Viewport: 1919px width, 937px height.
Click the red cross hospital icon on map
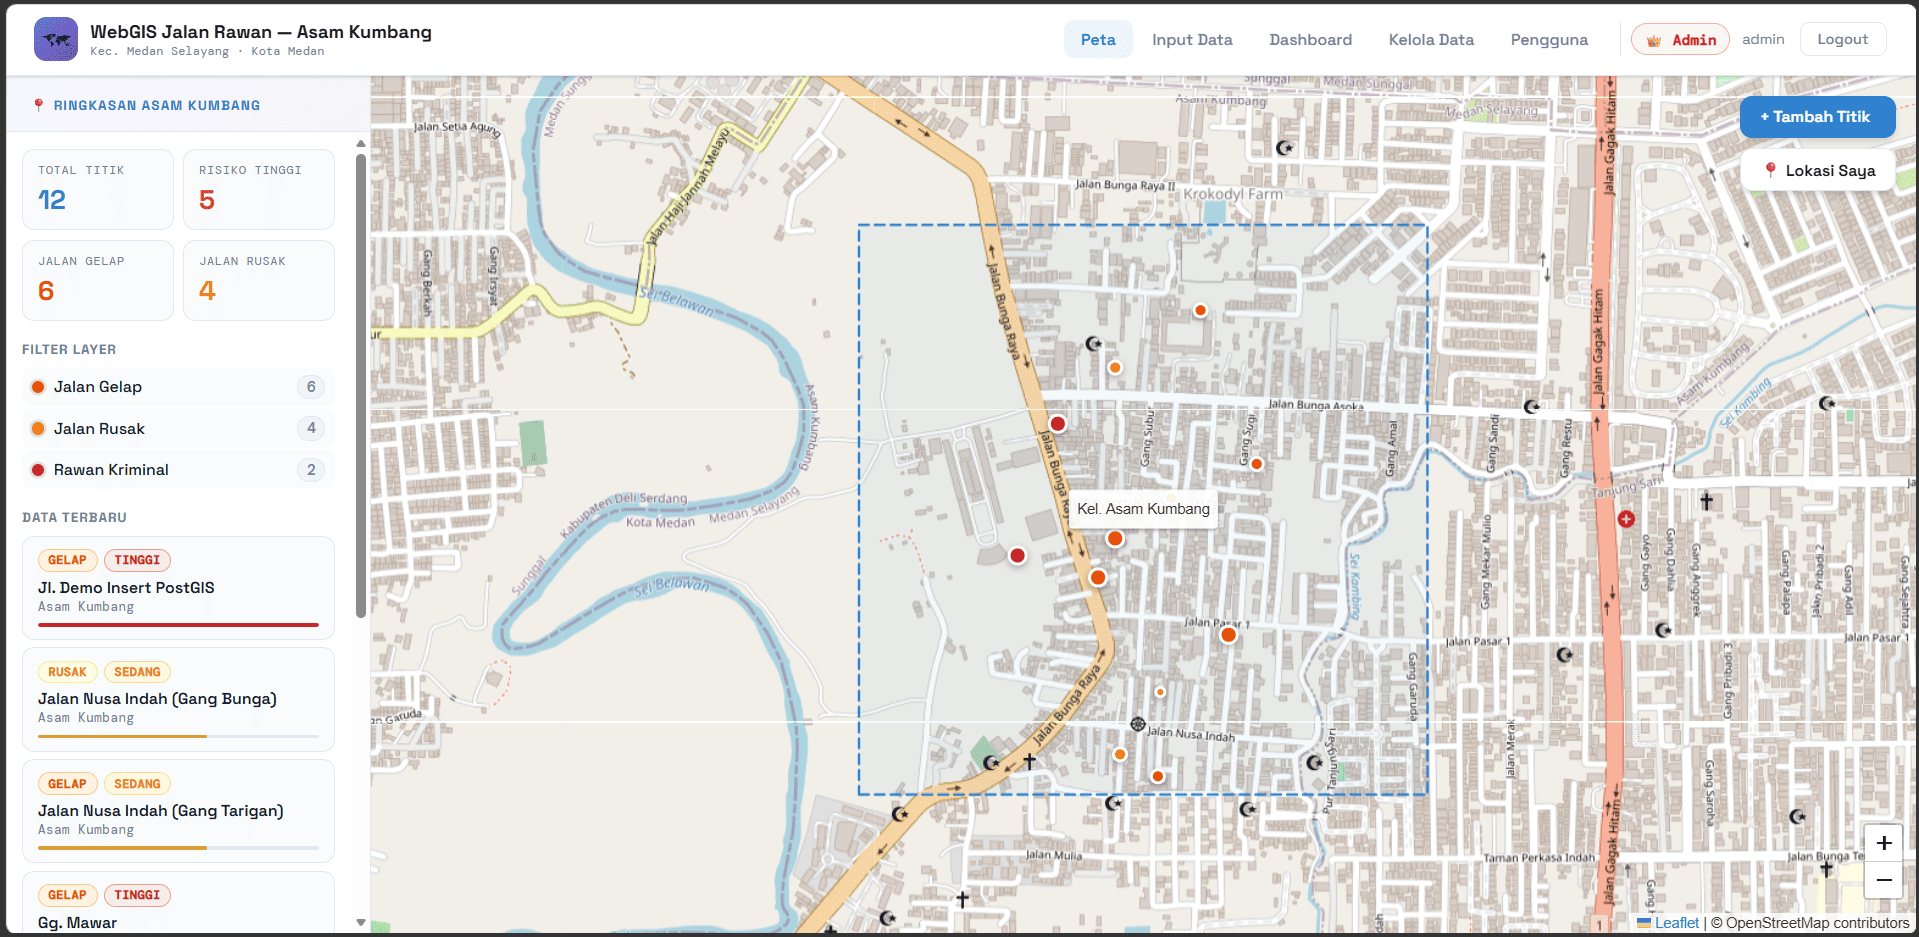point(1626,519)
